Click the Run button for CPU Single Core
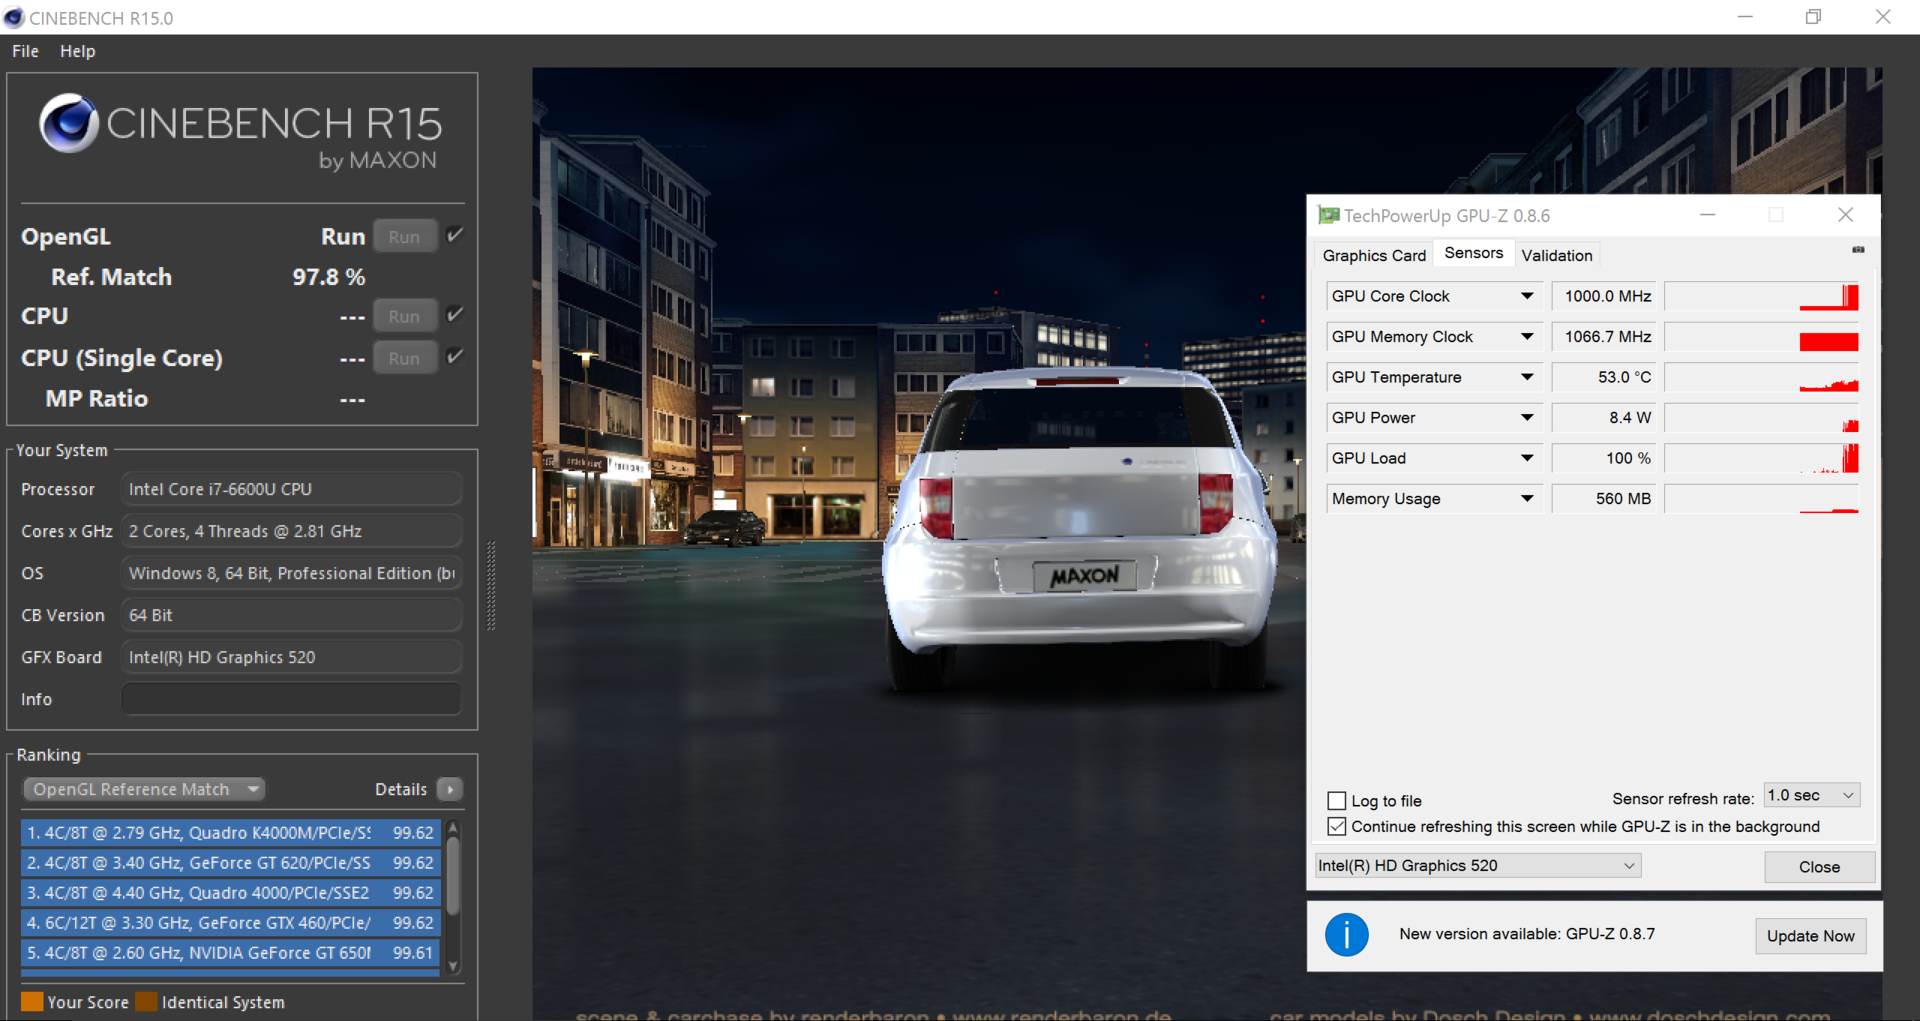This screenshot has width=1920, height=1021. click(404, 358)
